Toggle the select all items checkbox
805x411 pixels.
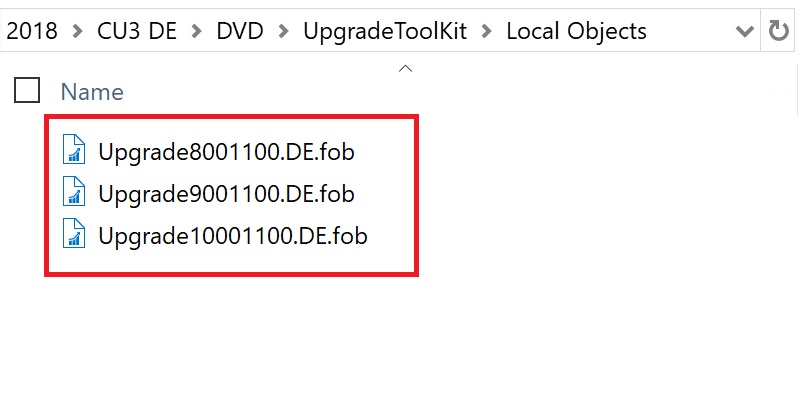coord(27,91)
